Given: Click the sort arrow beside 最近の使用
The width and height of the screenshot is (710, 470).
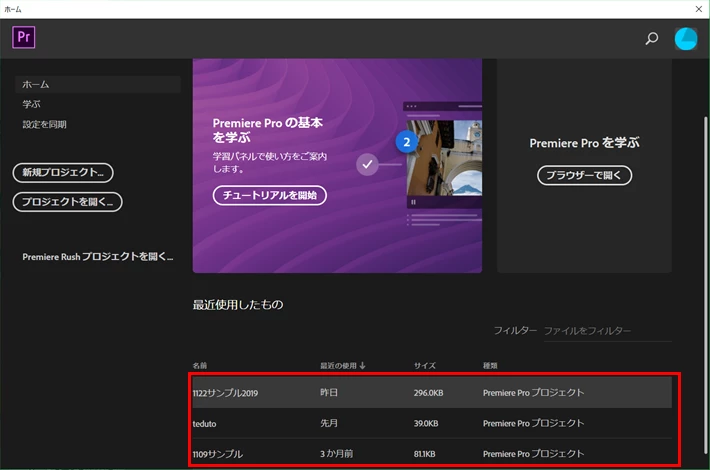Looking at the screenshot, I should coord(362,365).
